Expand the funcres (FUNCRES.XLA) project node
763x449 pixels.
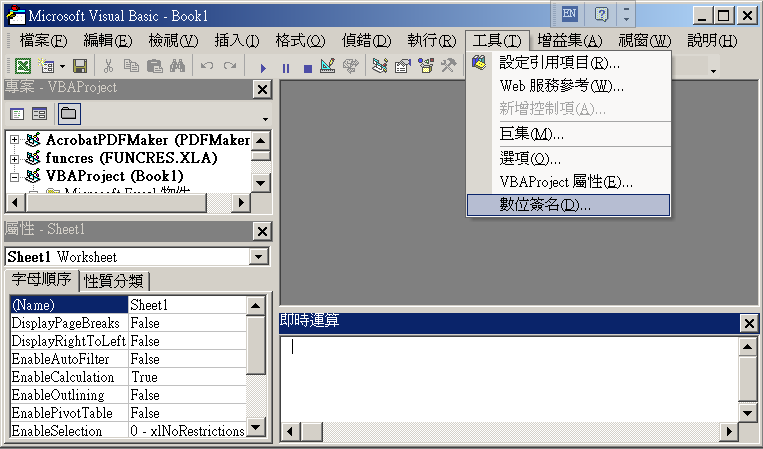15,159
